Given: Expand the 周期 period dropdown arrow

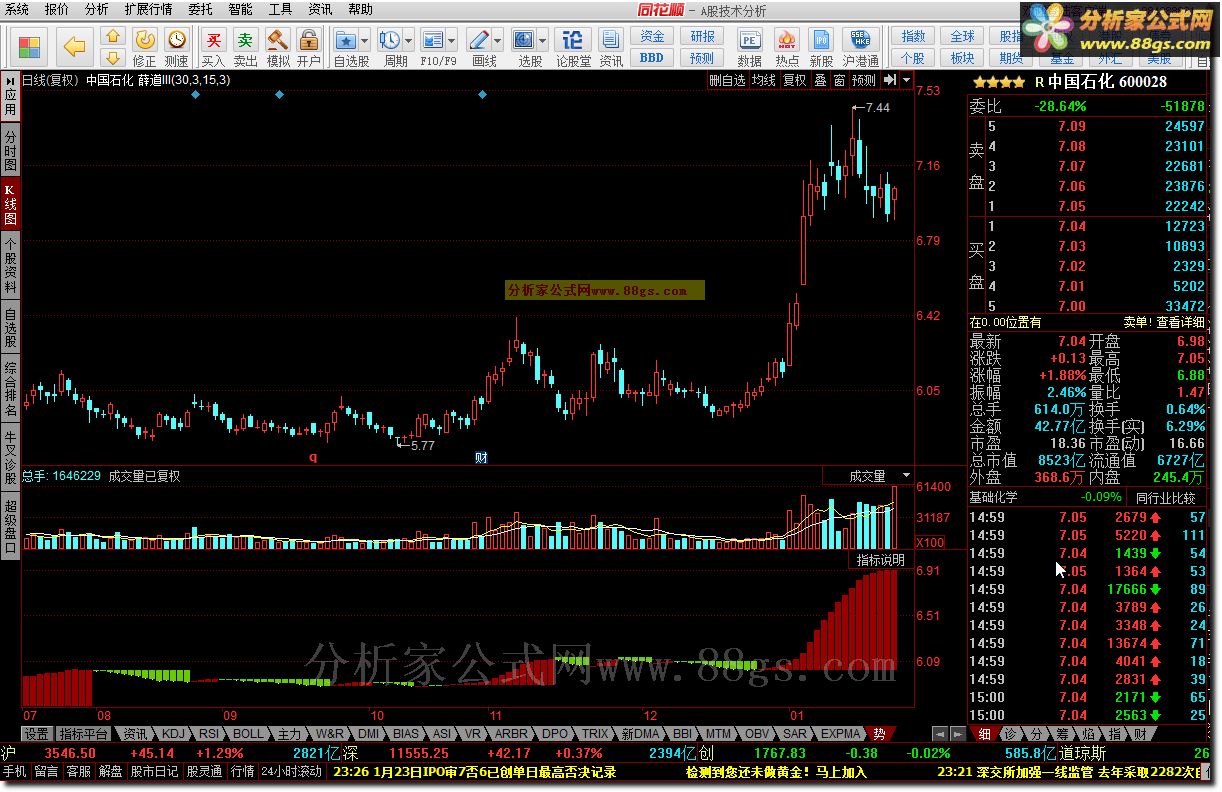Looking at the screenshot, I should [x=408, y=41].
